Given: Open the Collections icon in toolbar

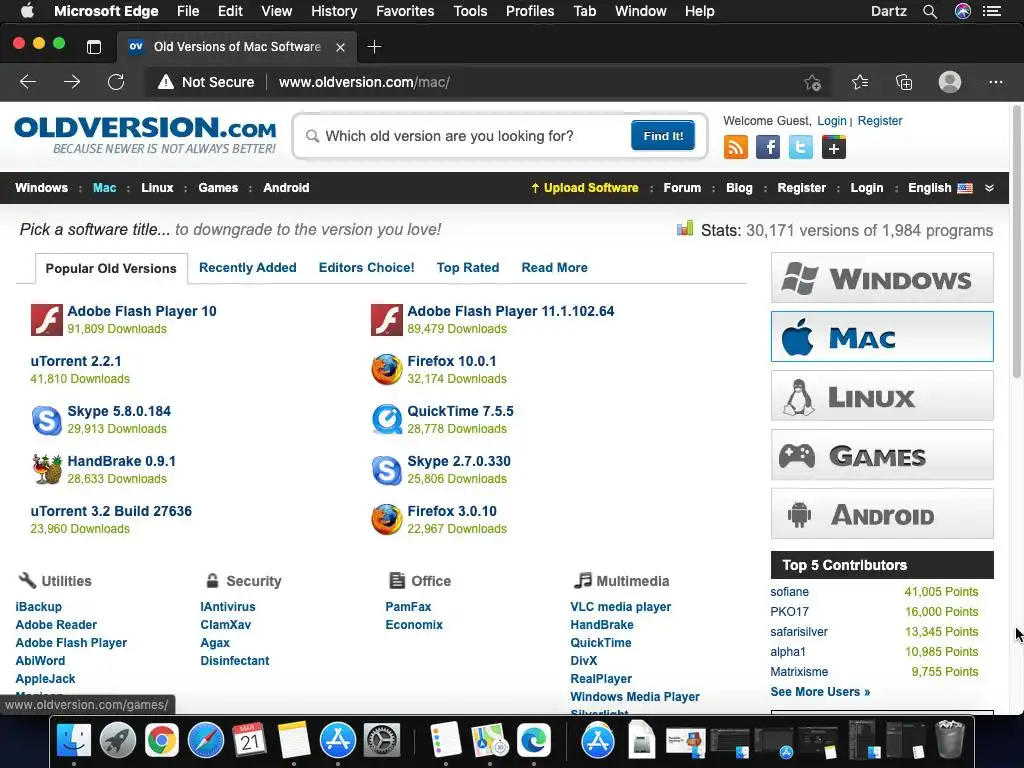Looking at the screenshot, I should coord(904,82).
